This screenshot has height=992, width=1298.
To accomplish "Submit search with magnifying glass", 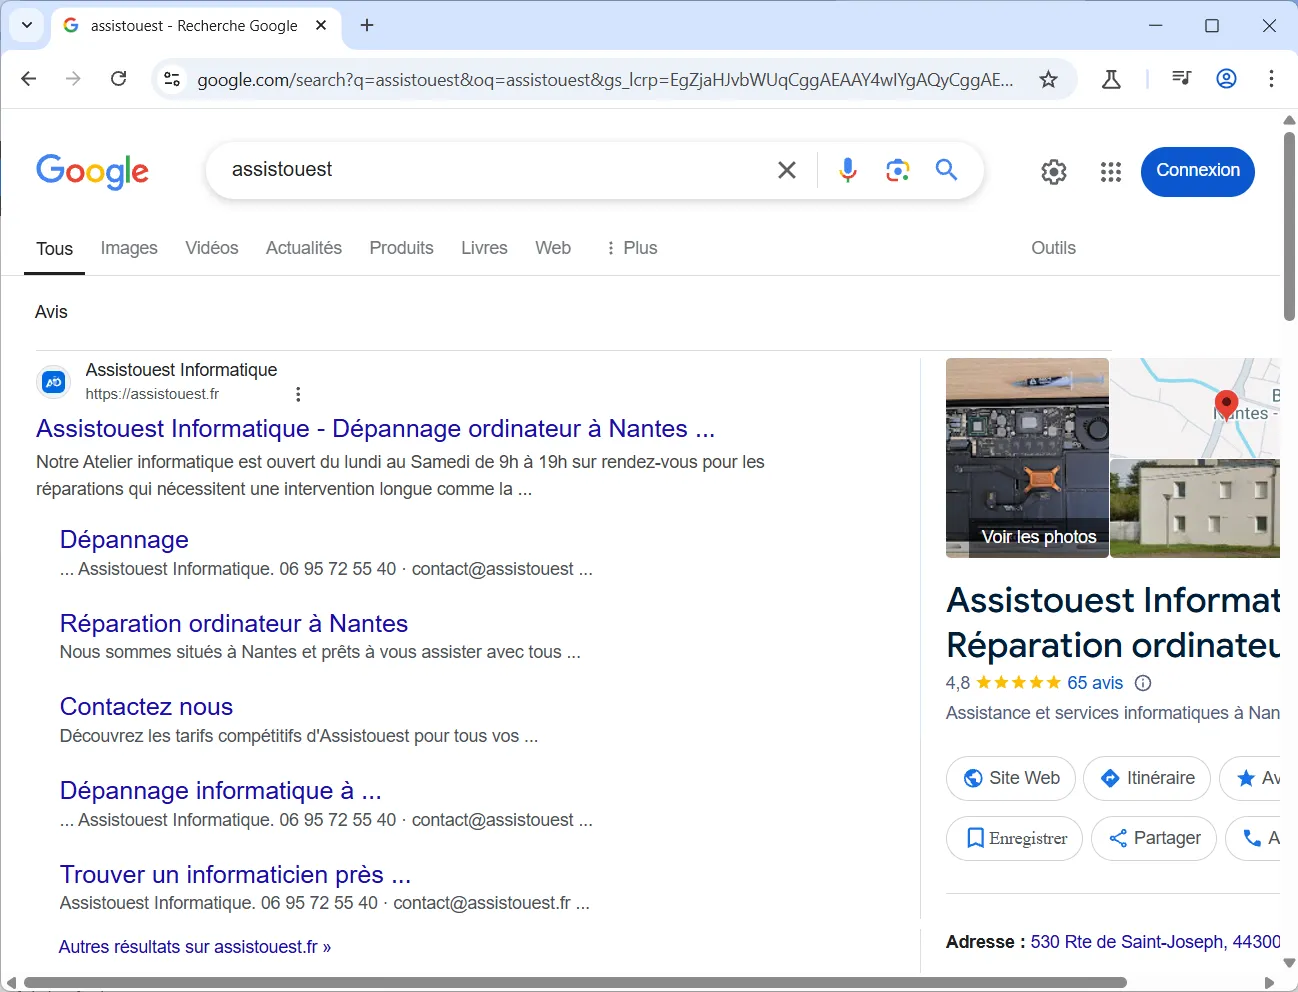I will 946,170.
